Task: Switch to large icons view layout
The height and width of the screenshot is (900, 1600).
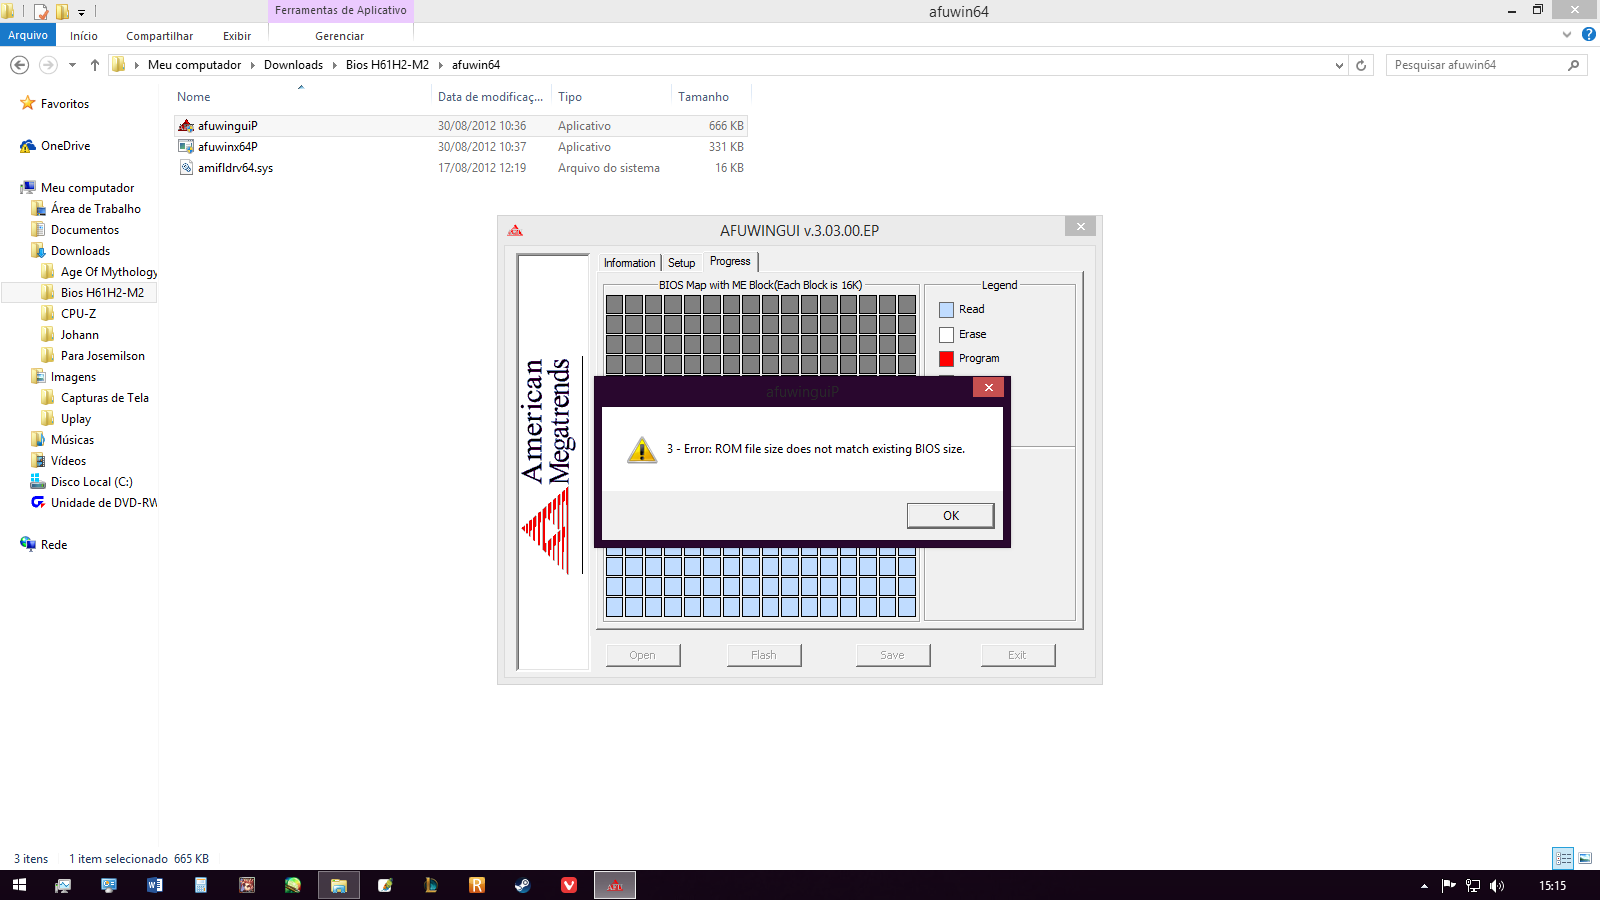Action: click(x=1585, y=858)
